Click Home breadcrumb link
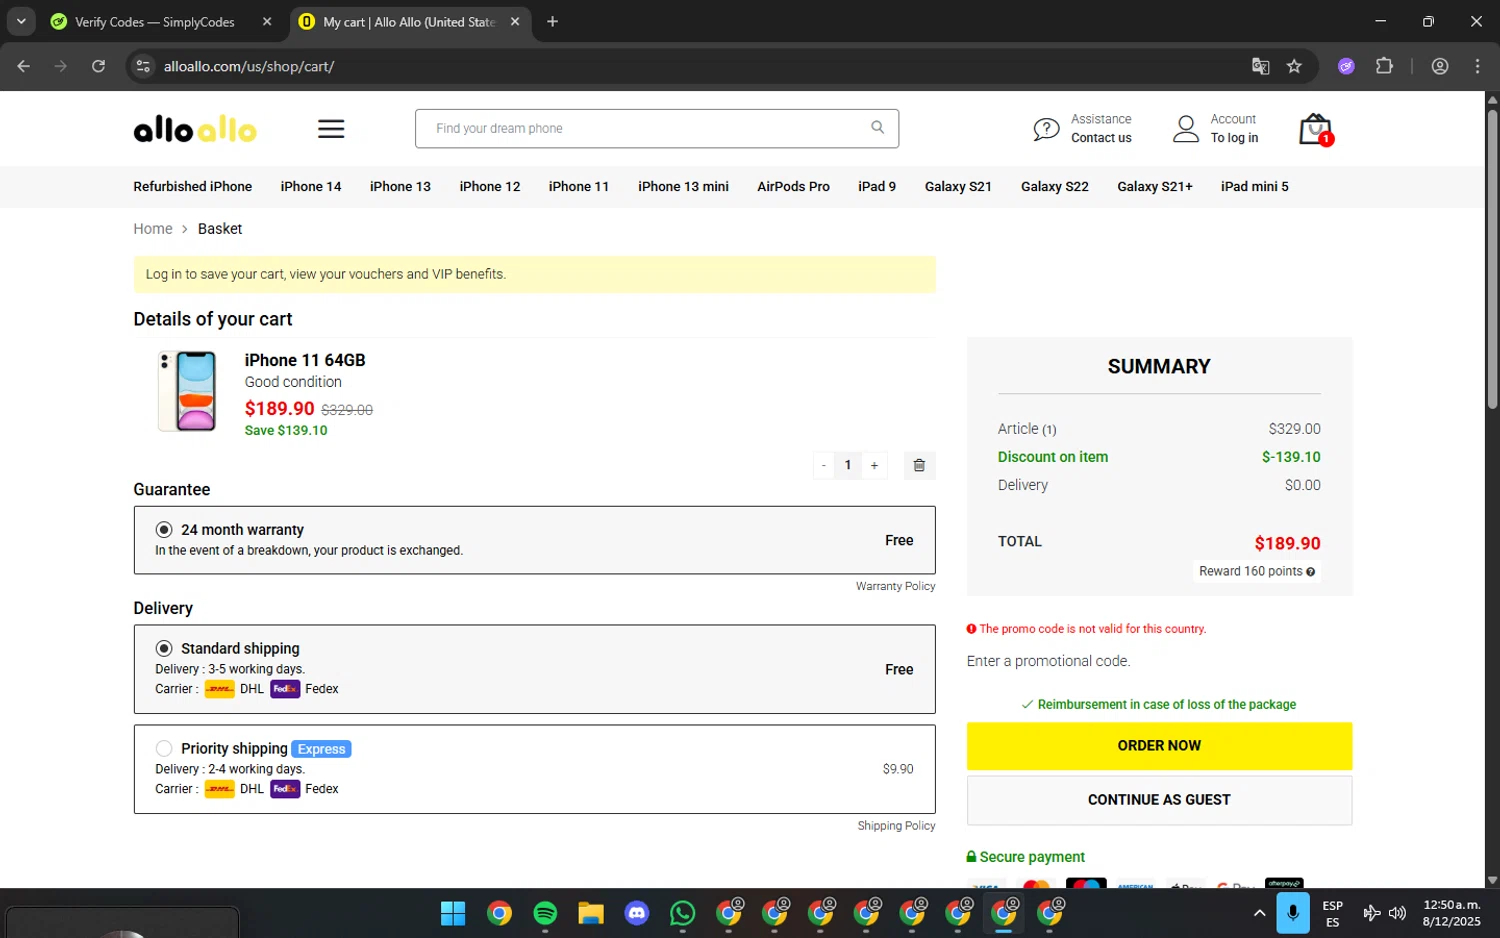 pyautogui.click(x=153, y=229)
